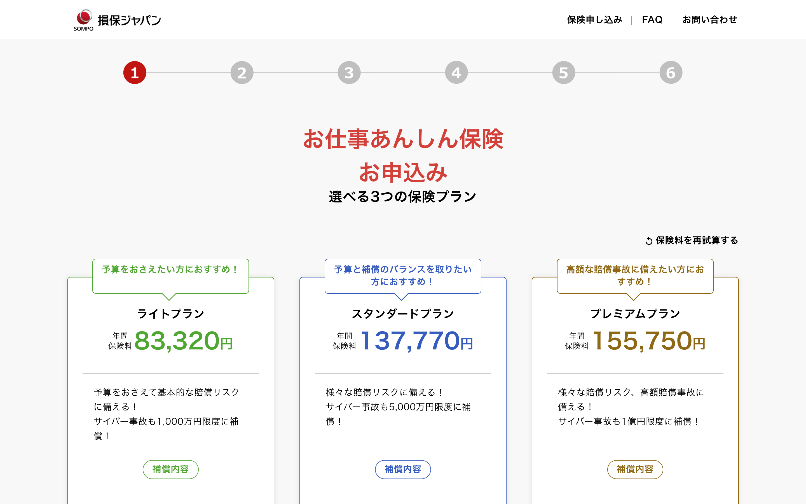
Task: Click the Sompo Japan logo
Action: pos(116,20)
